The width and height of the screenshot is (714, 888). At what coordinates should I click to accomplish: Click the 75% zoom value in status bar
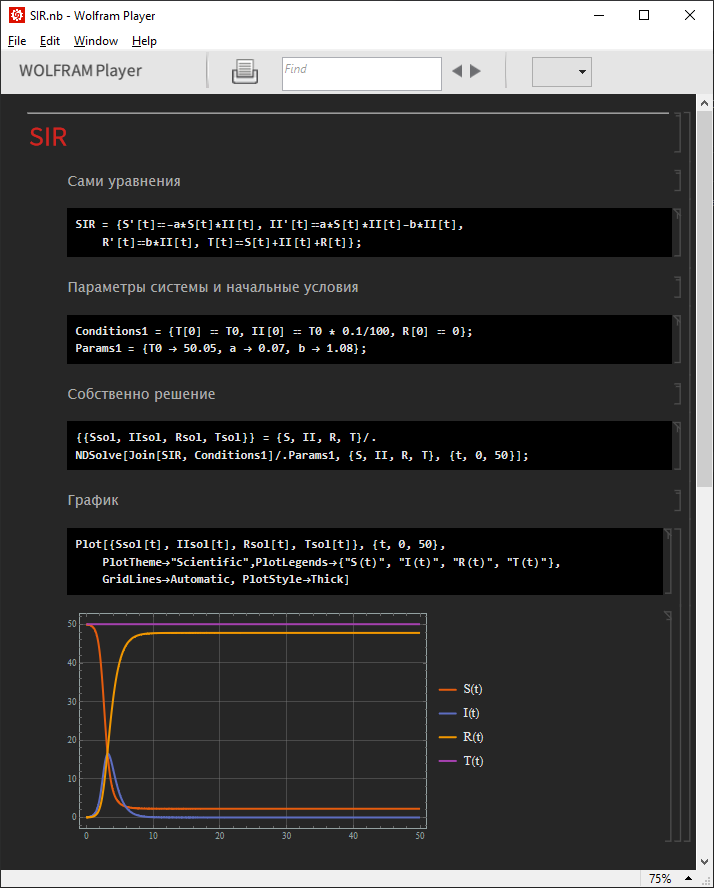[660, 878]
